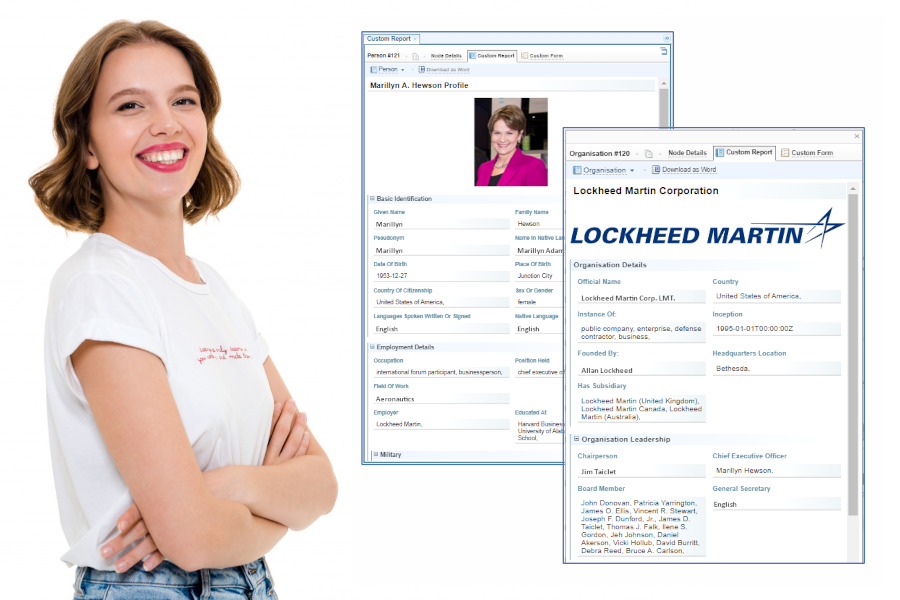Close the Organisation window
This screenshot has width=900, height=600.
(x=856, y=137)
